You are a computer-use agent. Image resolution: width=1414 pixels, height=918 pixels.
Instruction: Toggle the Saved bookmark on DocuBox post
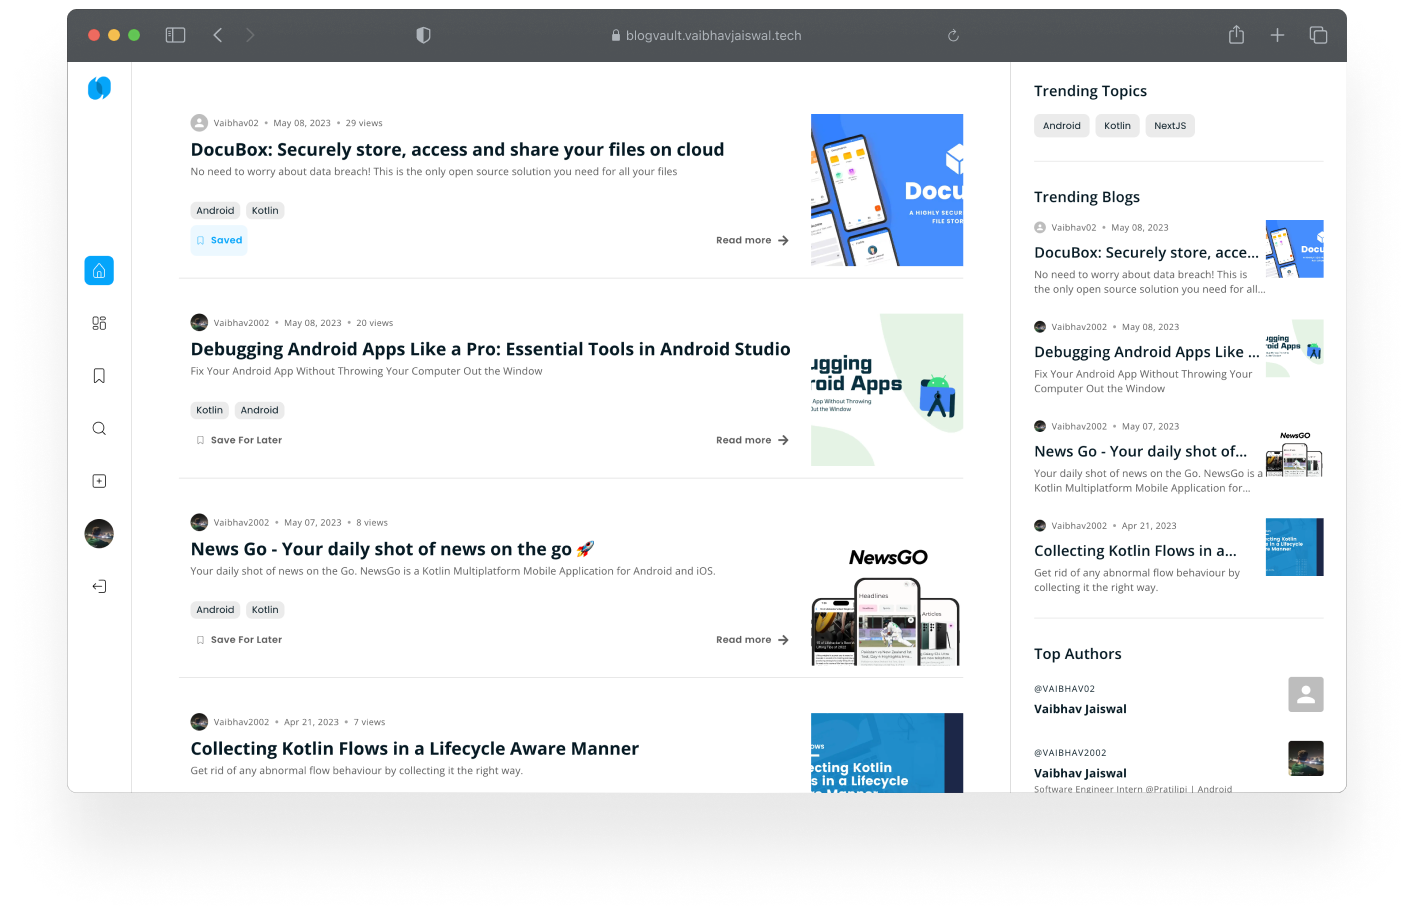coord(219,240)
